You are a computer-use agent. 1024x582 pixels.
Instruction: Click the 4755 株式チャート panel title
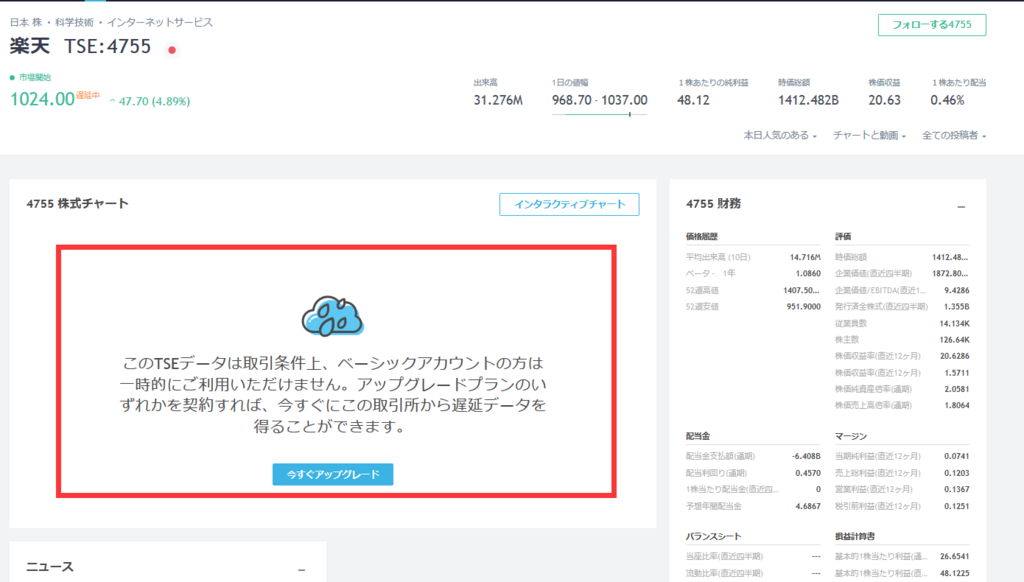[x=78, y=204]
